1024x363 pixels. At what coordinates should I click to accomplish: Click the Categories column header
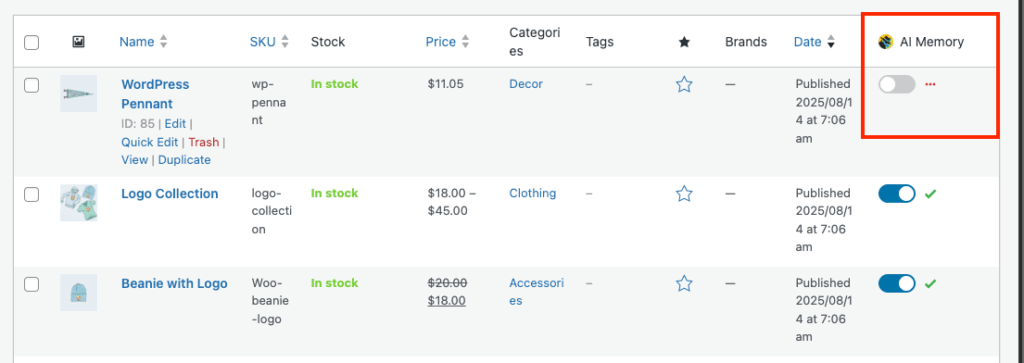tap(535, 42)
